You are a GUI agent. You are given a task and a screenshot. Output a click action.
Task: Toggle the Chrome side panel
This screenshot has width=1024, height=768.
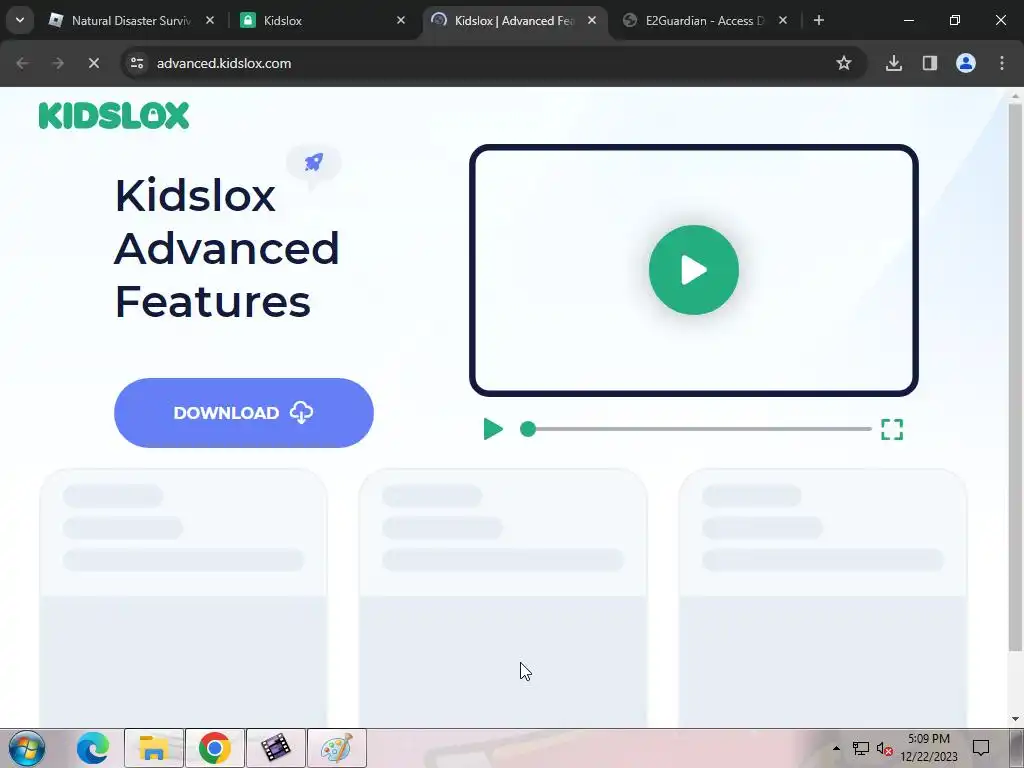930,63
